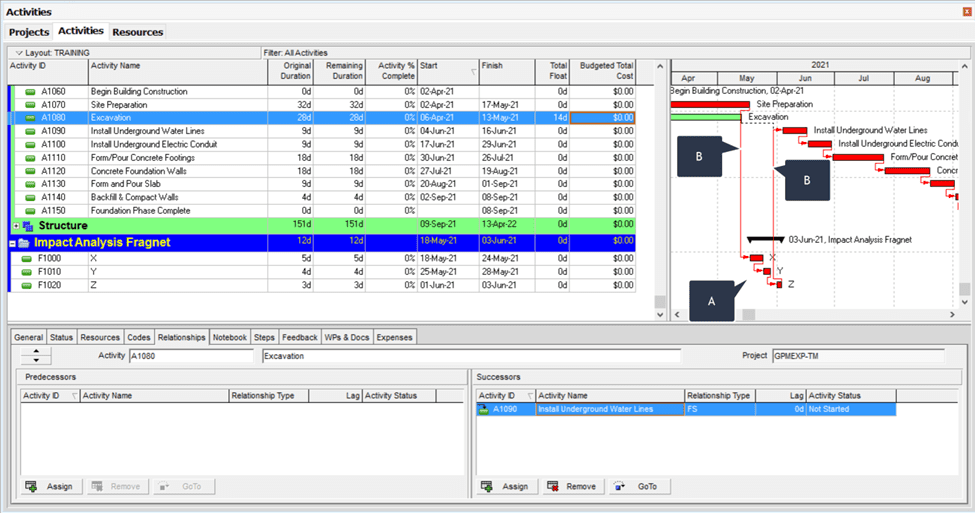The image size is (975, 513).
Task: Click the A1070 activity icon
Action: [x=30, y=105]
